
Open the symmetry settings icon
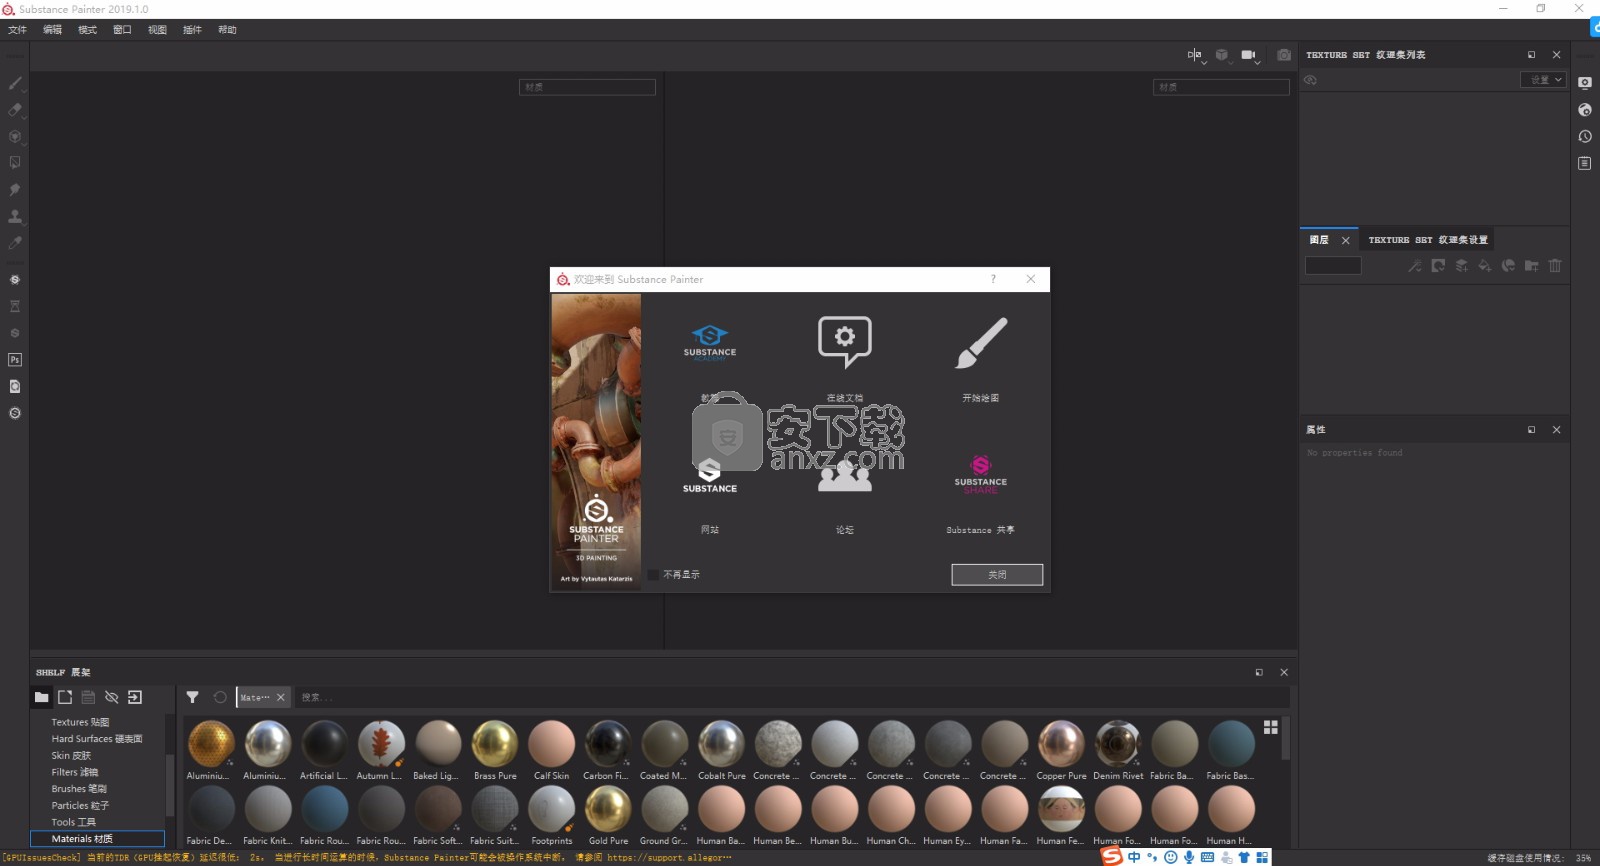tap(1194, 55)
